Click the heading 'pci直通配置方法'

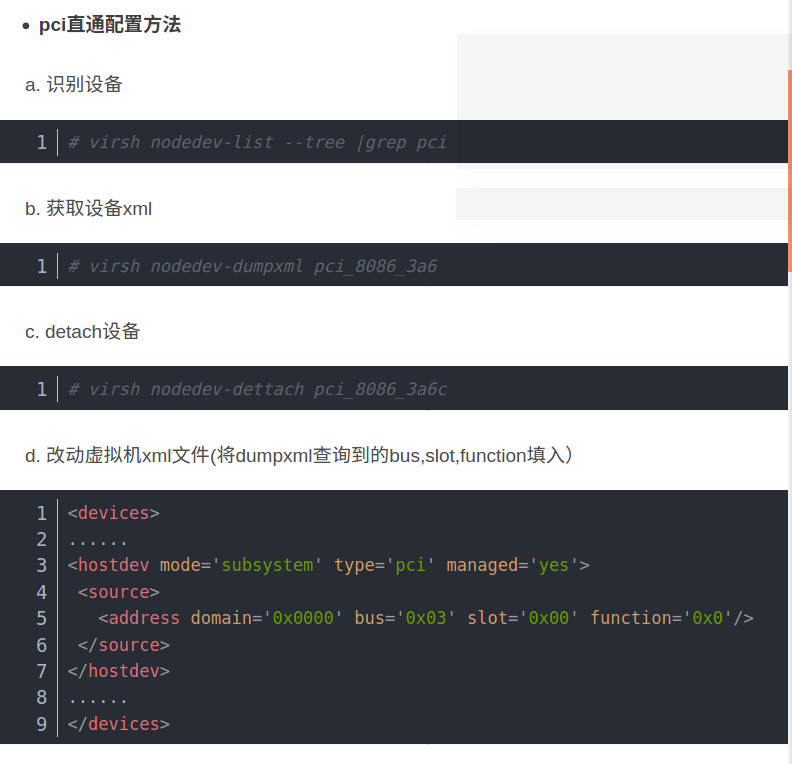110,25
